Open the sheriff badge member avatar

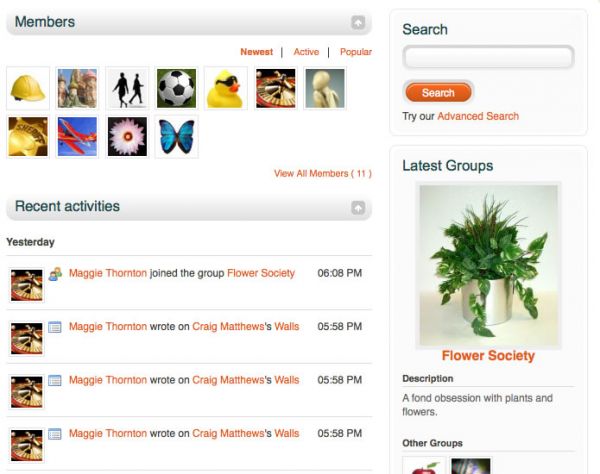pos(28,137)
